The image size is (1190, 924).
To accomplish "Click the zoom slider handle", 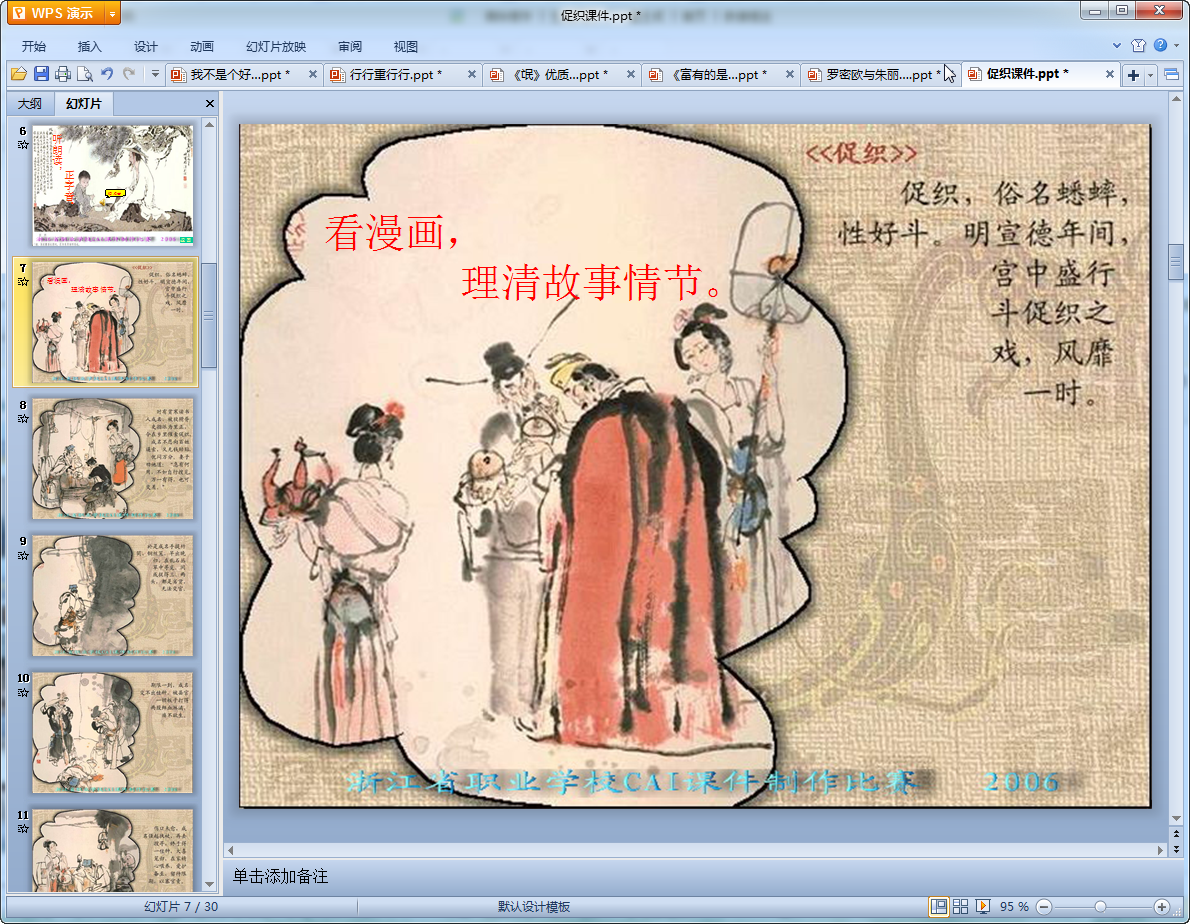I will pos(1100,907).
